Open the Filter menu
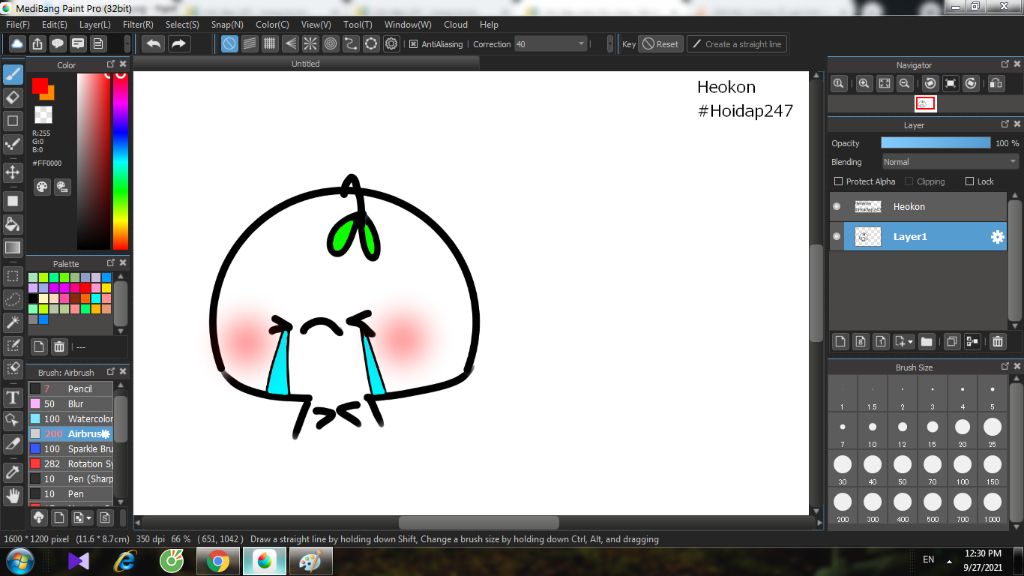Viewport: 1024px width, 576px height. point(138,25)
